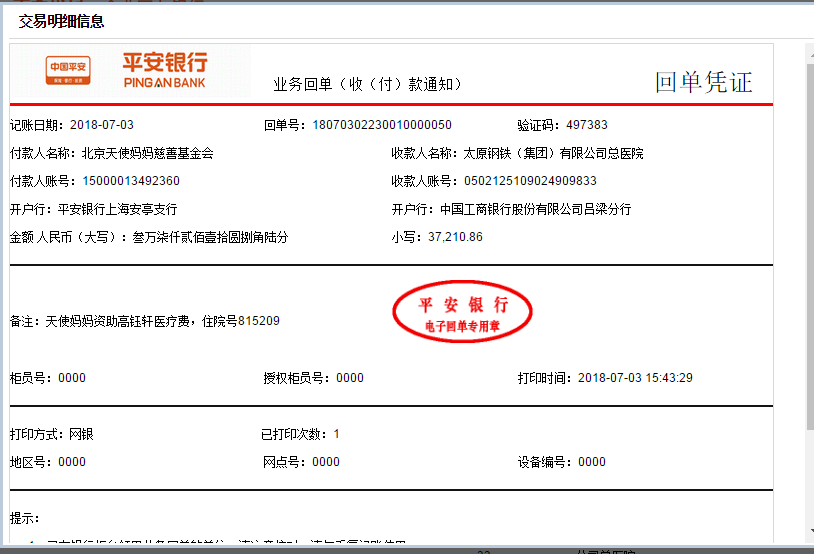
Task: Click the 备注 remark text
Action: pos(145,321)
